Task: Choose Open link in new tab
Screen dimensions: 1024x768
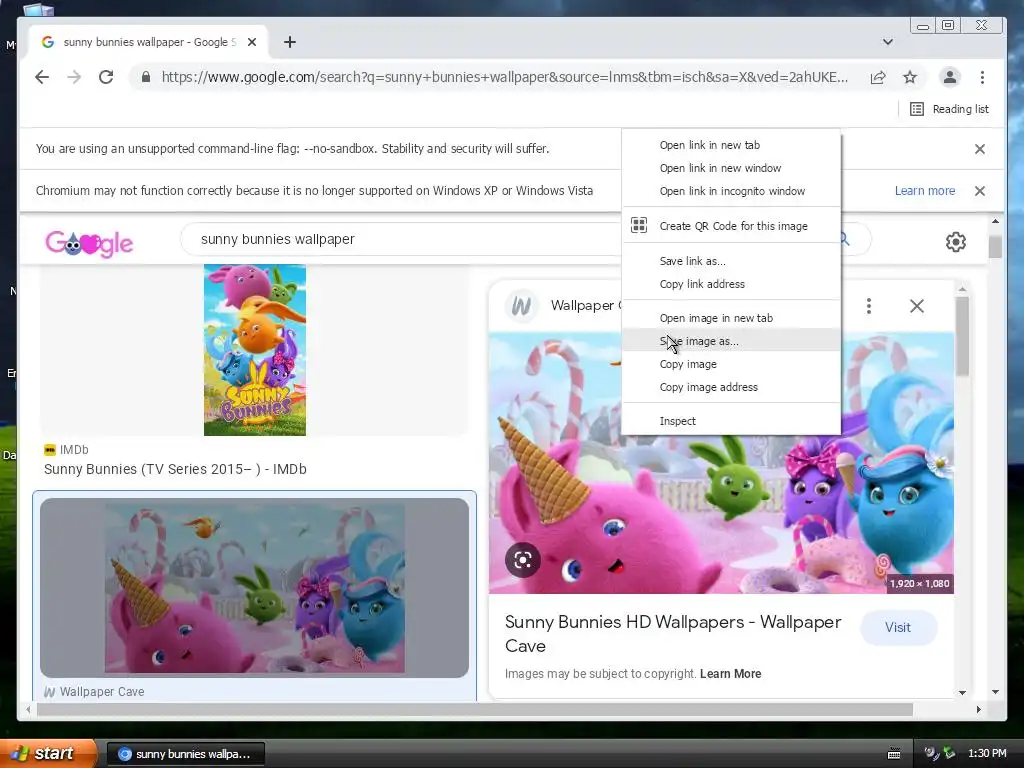Action: pyautogui.click(x=731, y=145)
